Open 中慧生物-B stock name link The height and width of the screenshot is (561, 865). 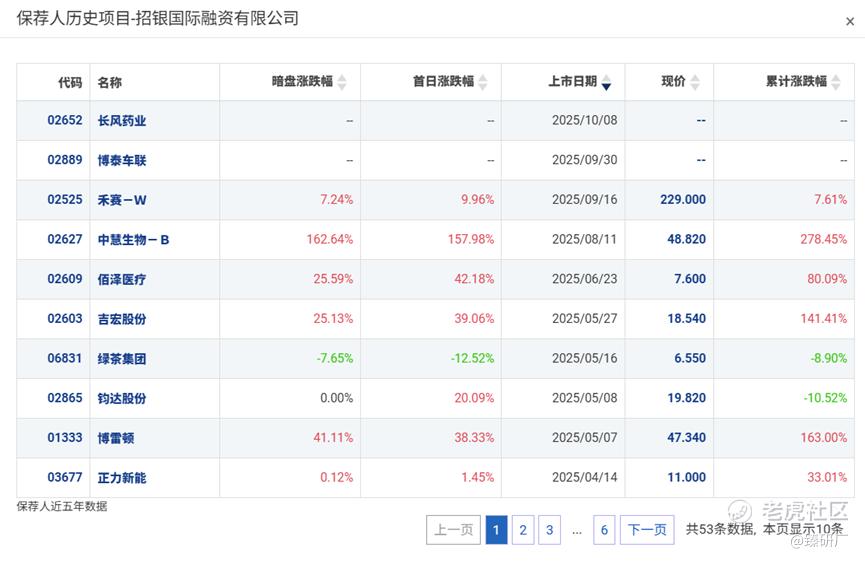click(134, 240)
